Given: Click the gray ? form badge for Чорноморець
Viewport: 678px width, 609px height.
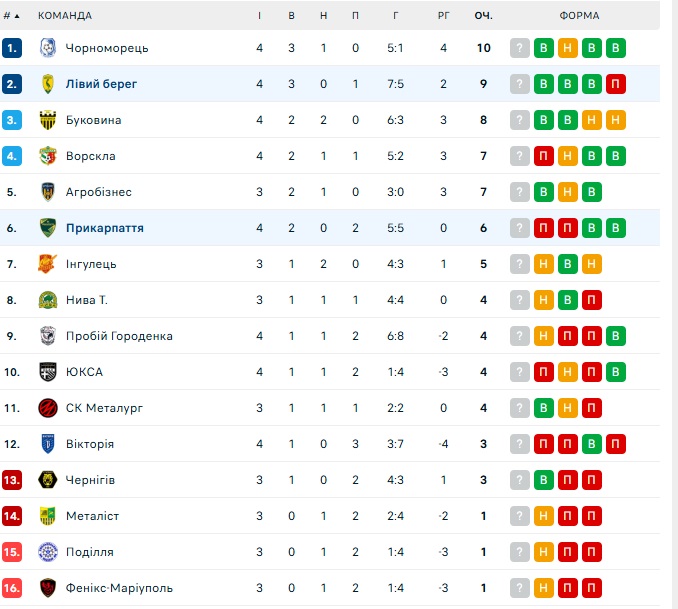Looking at the screenshot, I should pyautogui.click(x=520, y=48).
